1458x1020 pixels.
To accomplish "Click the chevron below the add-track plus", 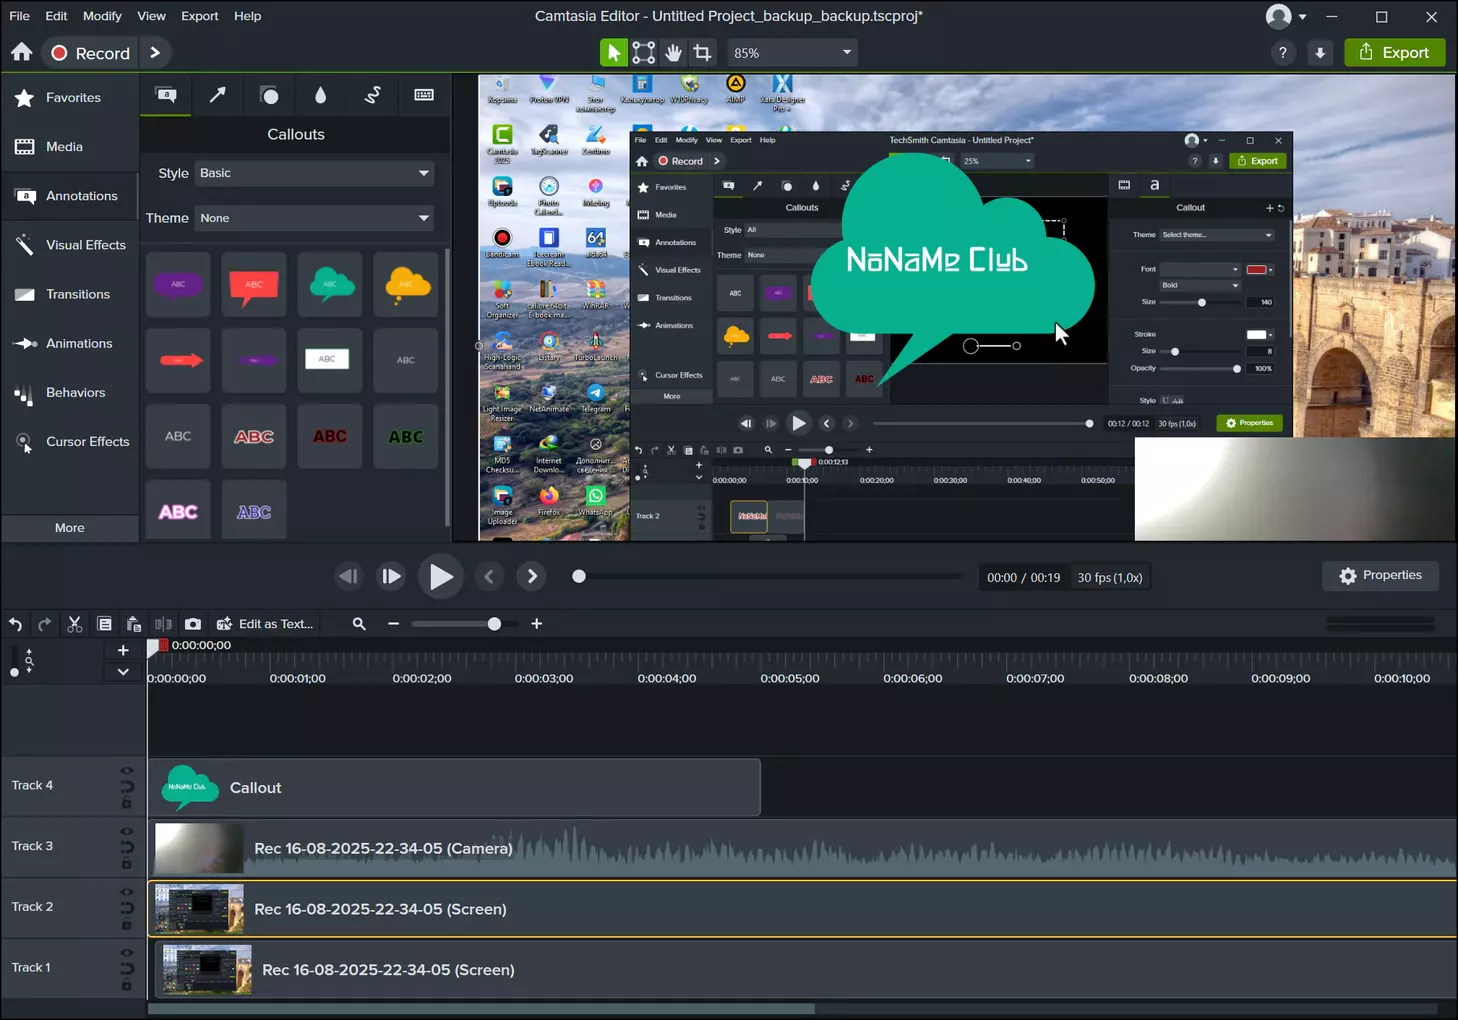I will (x=123, y=672).
